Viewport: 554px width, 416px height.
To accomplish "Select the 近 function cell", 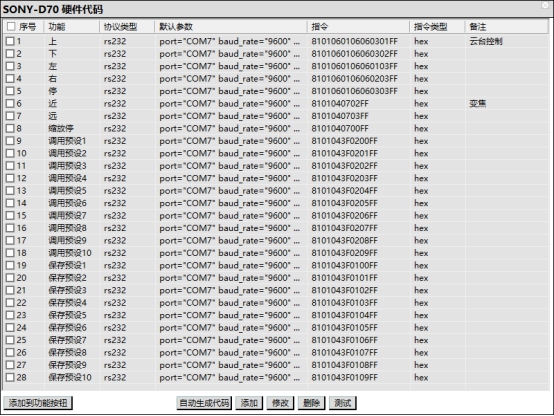I will (x=53, y=104).
